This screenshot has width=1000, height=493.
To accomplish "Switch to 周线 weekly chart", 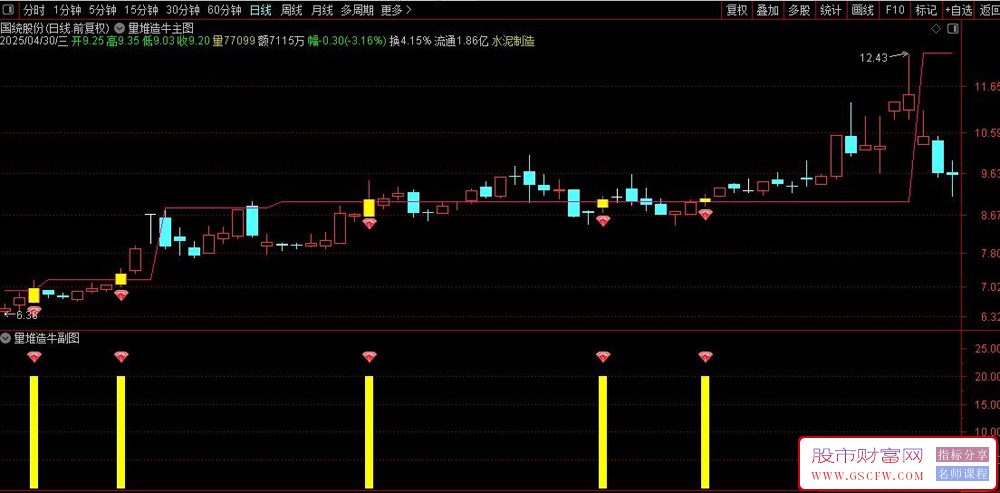I will click(x=291, y=10).
